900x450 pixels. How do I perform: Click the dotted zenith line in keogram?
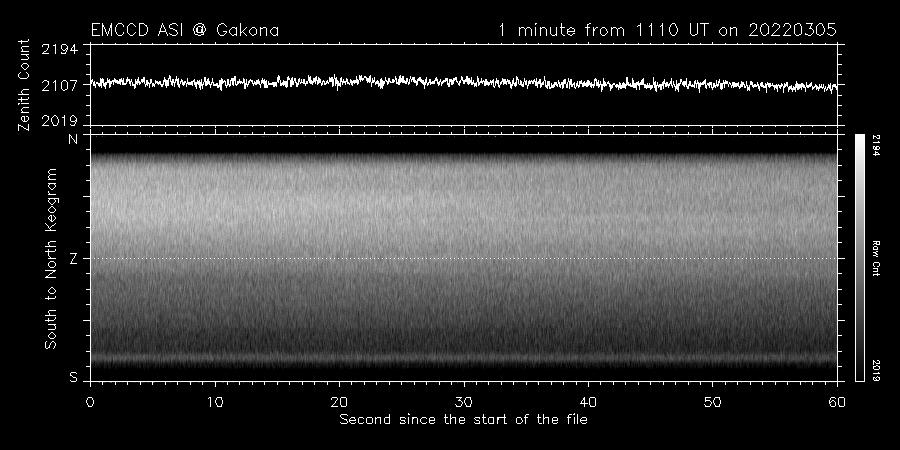click(464, 258)
